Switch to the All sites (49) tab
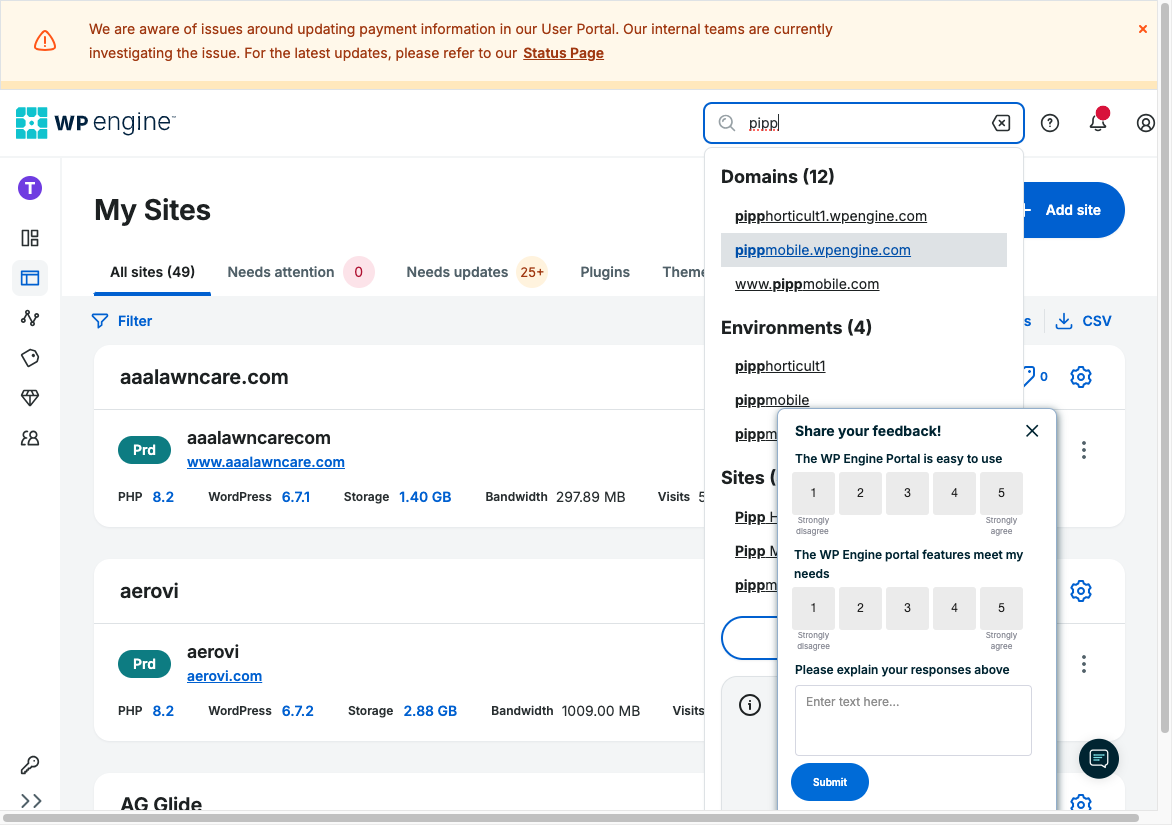This screenshot has width=1172, height=825. point(152,272)
